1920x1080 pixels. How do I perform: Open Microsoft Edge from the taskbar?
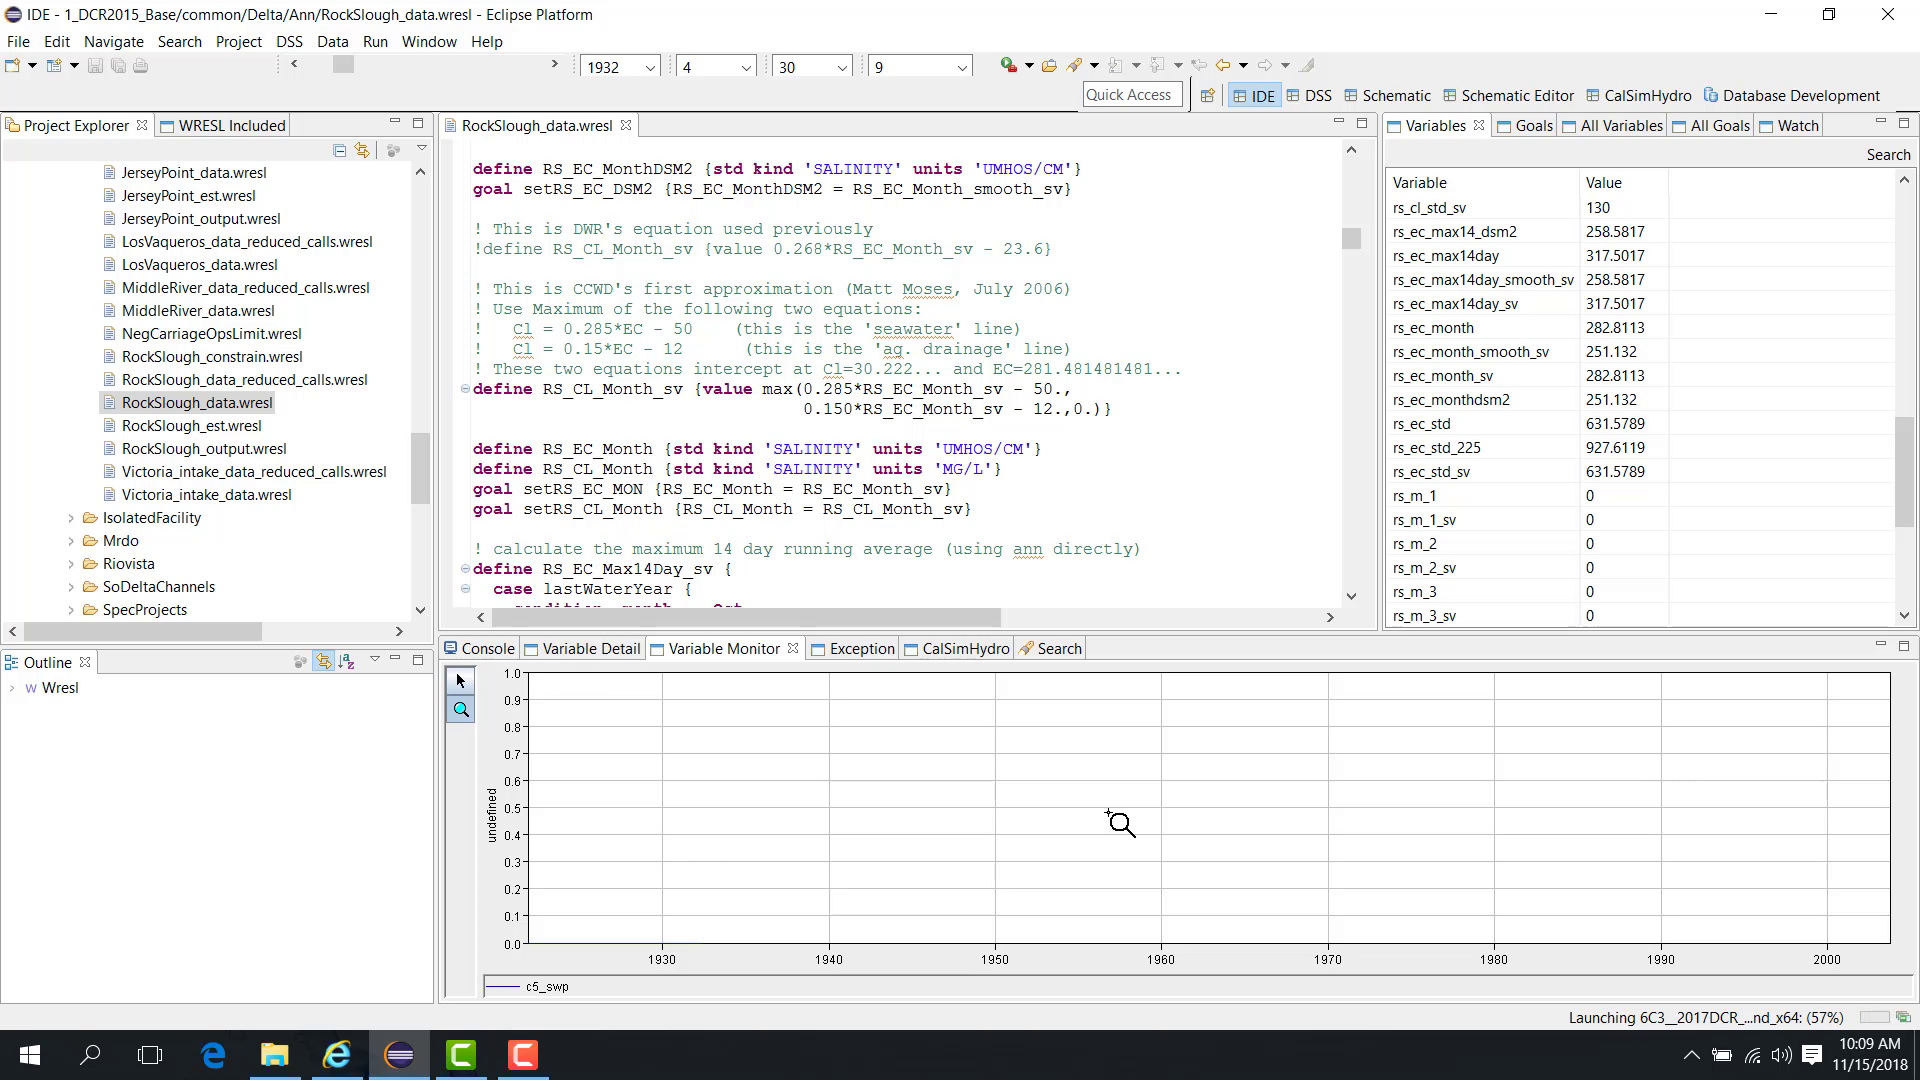point(213,1055)
